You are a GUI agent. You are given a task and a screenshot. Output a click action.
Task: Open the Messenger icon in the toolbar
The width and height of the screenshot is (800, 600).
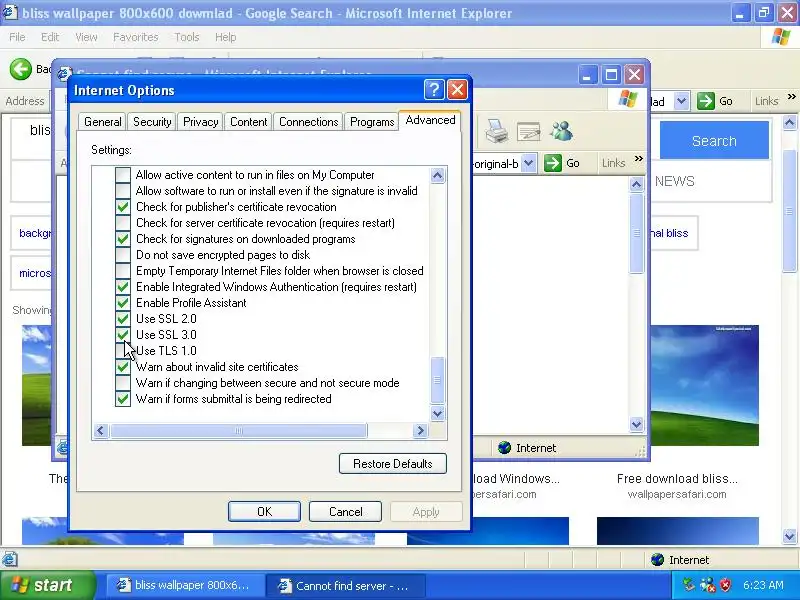[562, 131]
